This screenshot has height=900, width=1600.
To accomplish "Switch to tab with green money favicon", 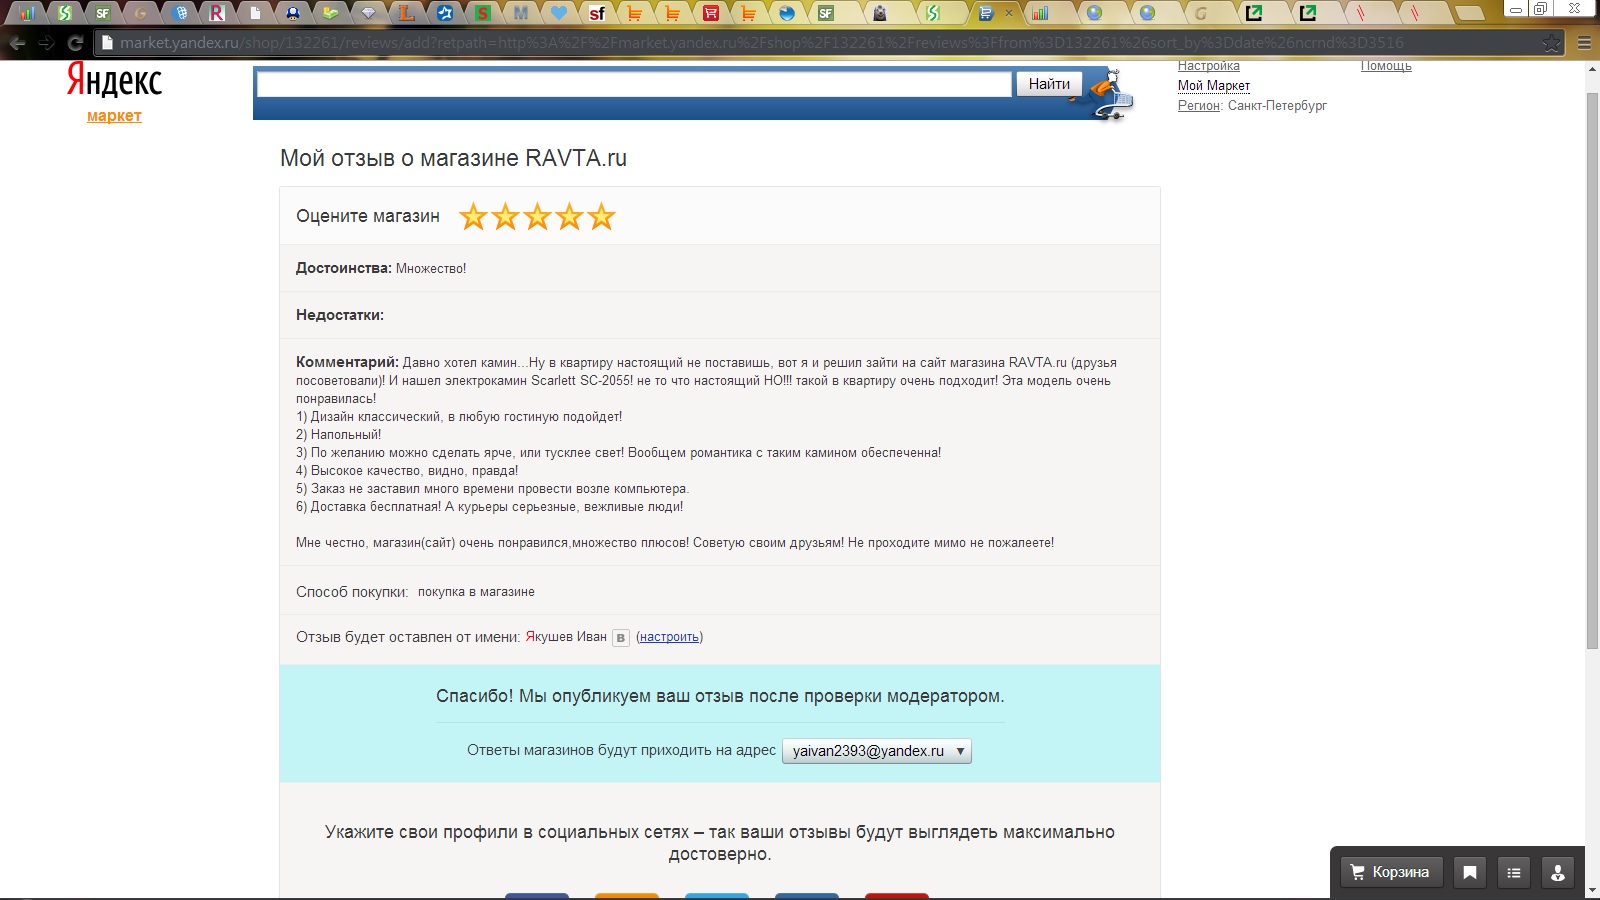I will tap(331, 13).
